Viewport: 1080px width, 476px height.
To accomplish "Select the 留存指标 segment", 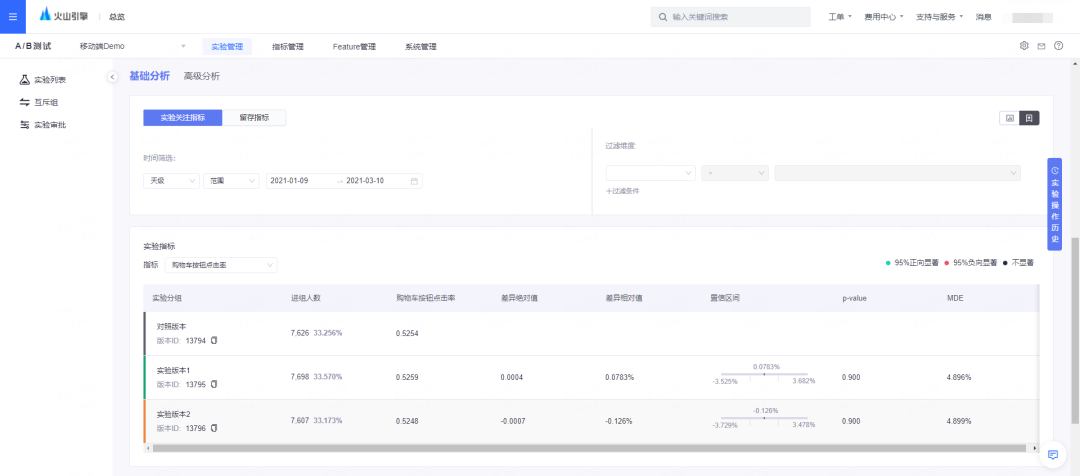I will 254,118.
